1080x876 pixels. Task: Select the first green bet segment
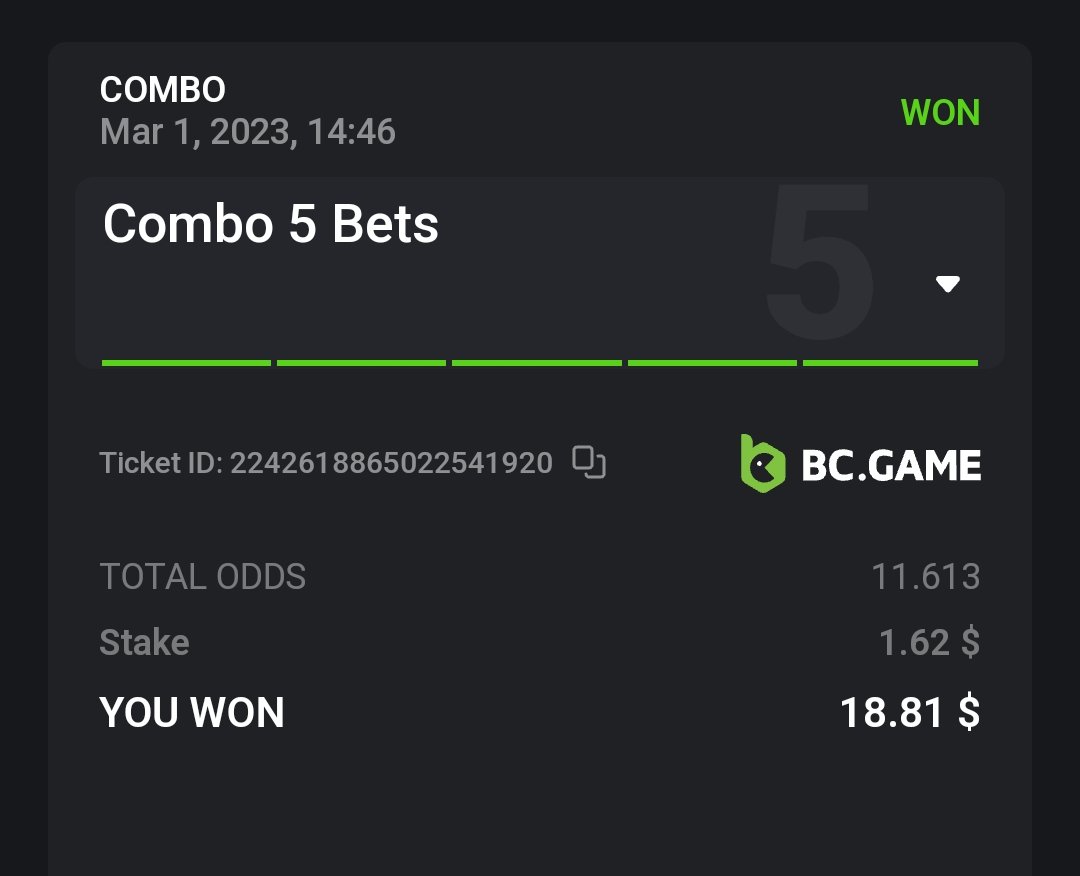186,362
